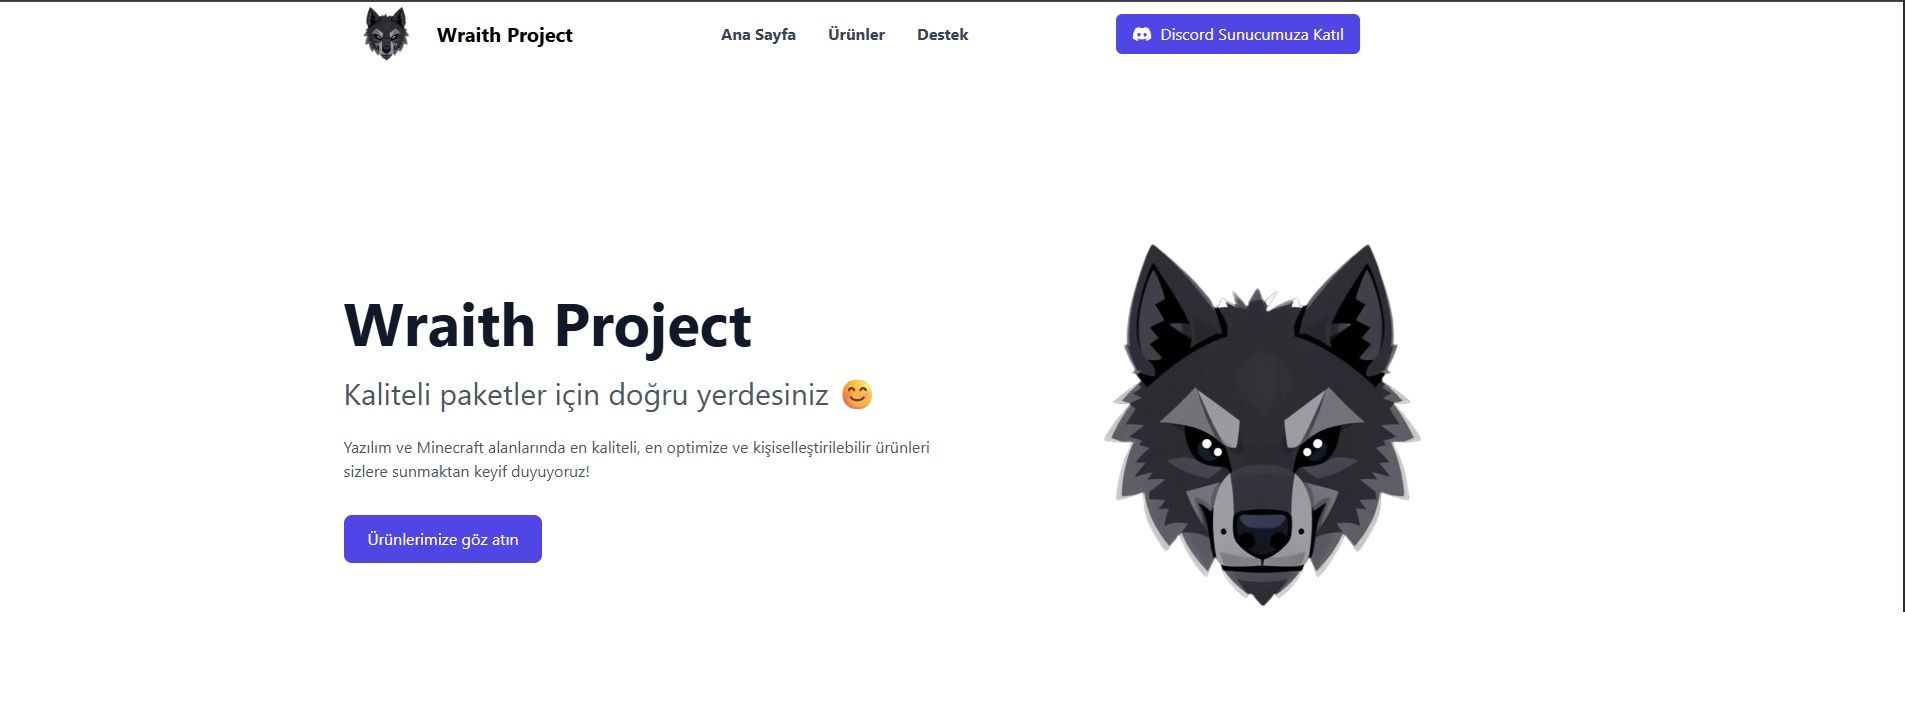Go to the Ürünler page
Viewport: 1905px width, 706px height.
856,35
